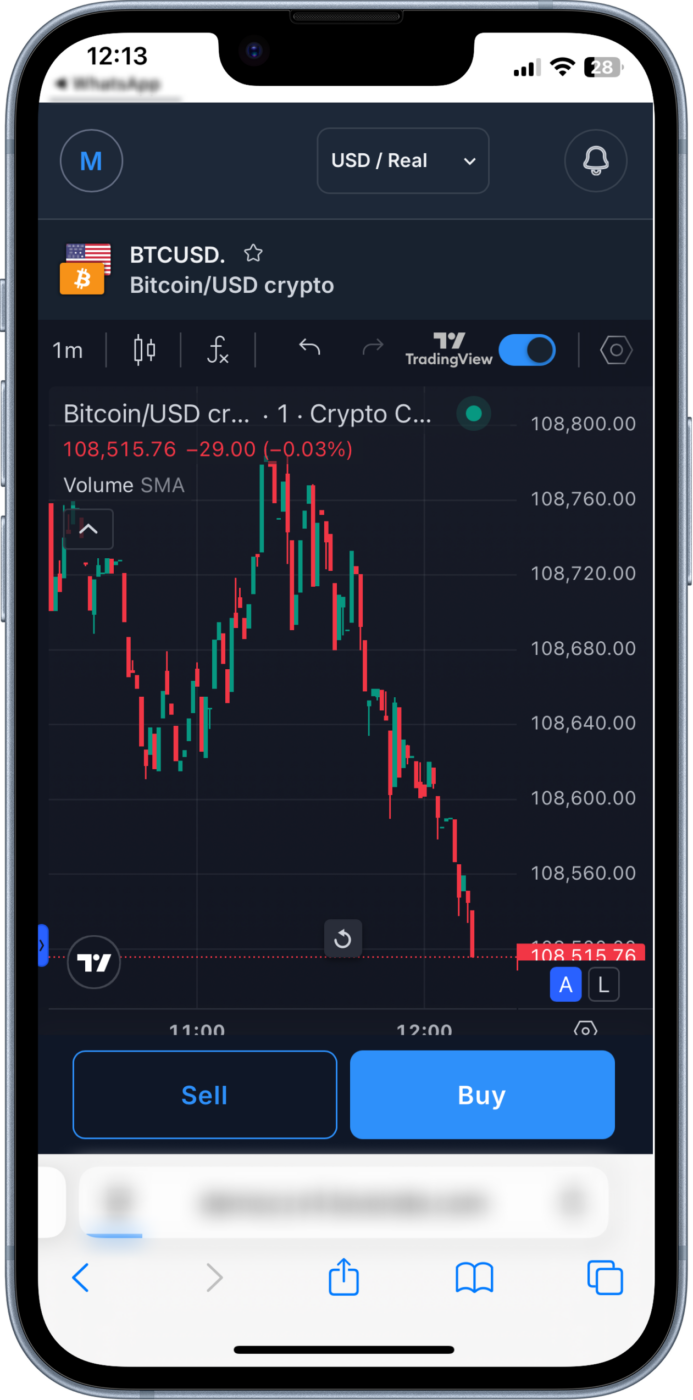Toggle the TradingView chart switch
The width and height of the screenshot is (693, 1400).
click(527, 350)
